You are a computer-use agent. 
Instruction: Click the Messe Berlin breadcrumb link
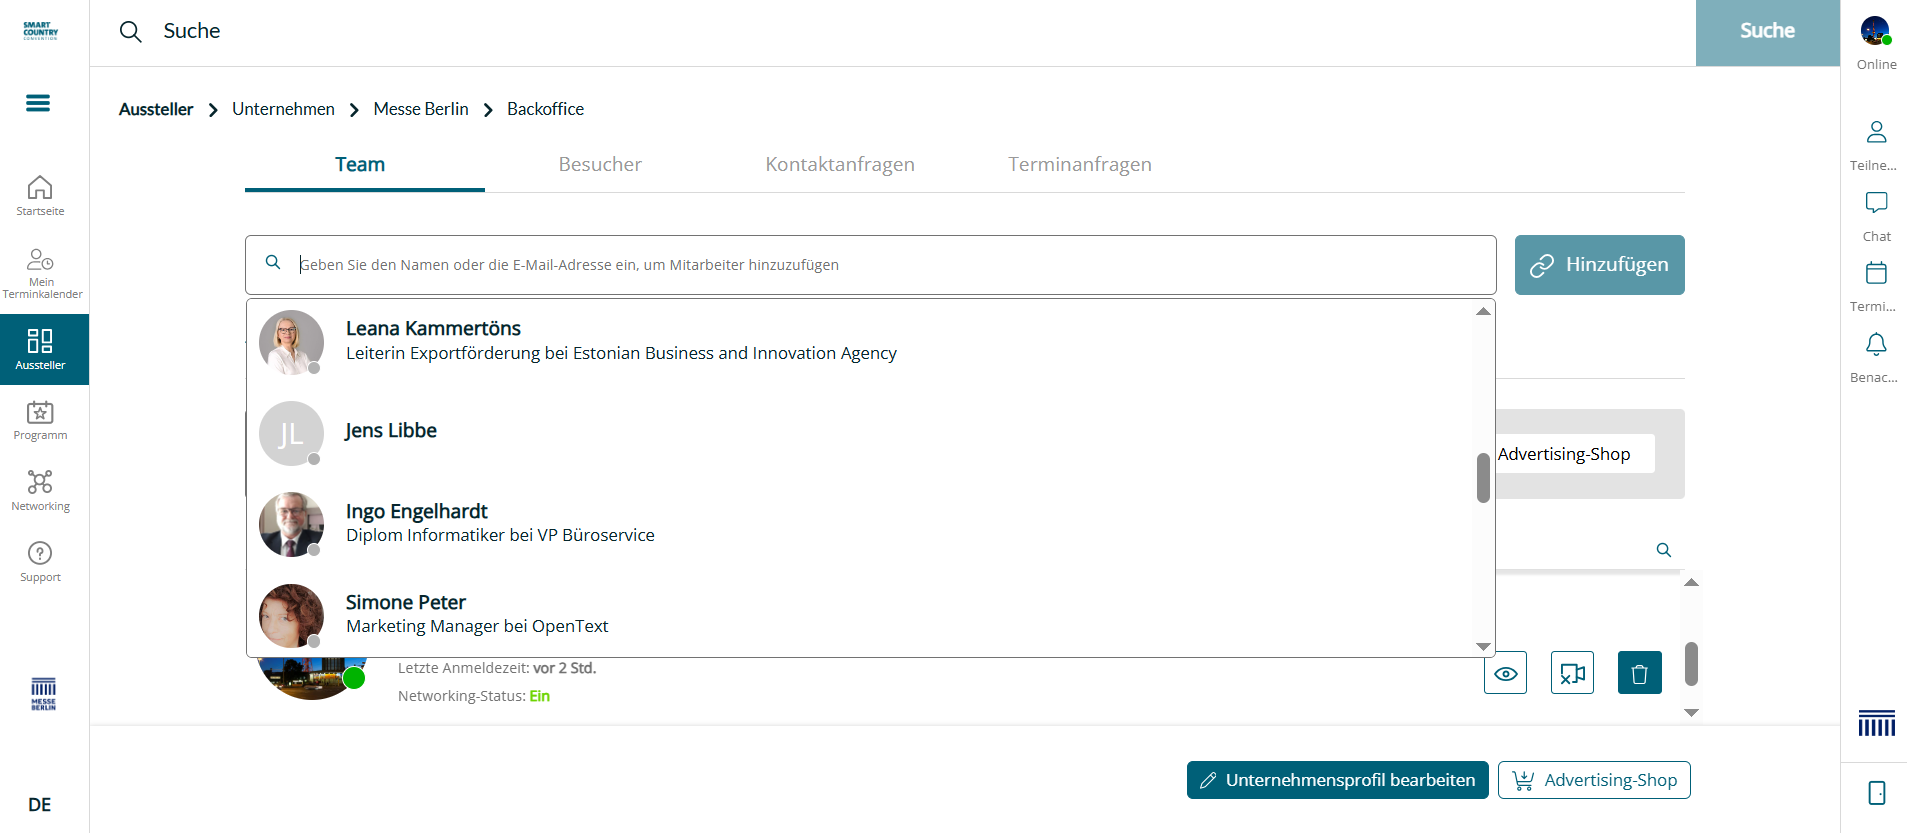(421, 109)
